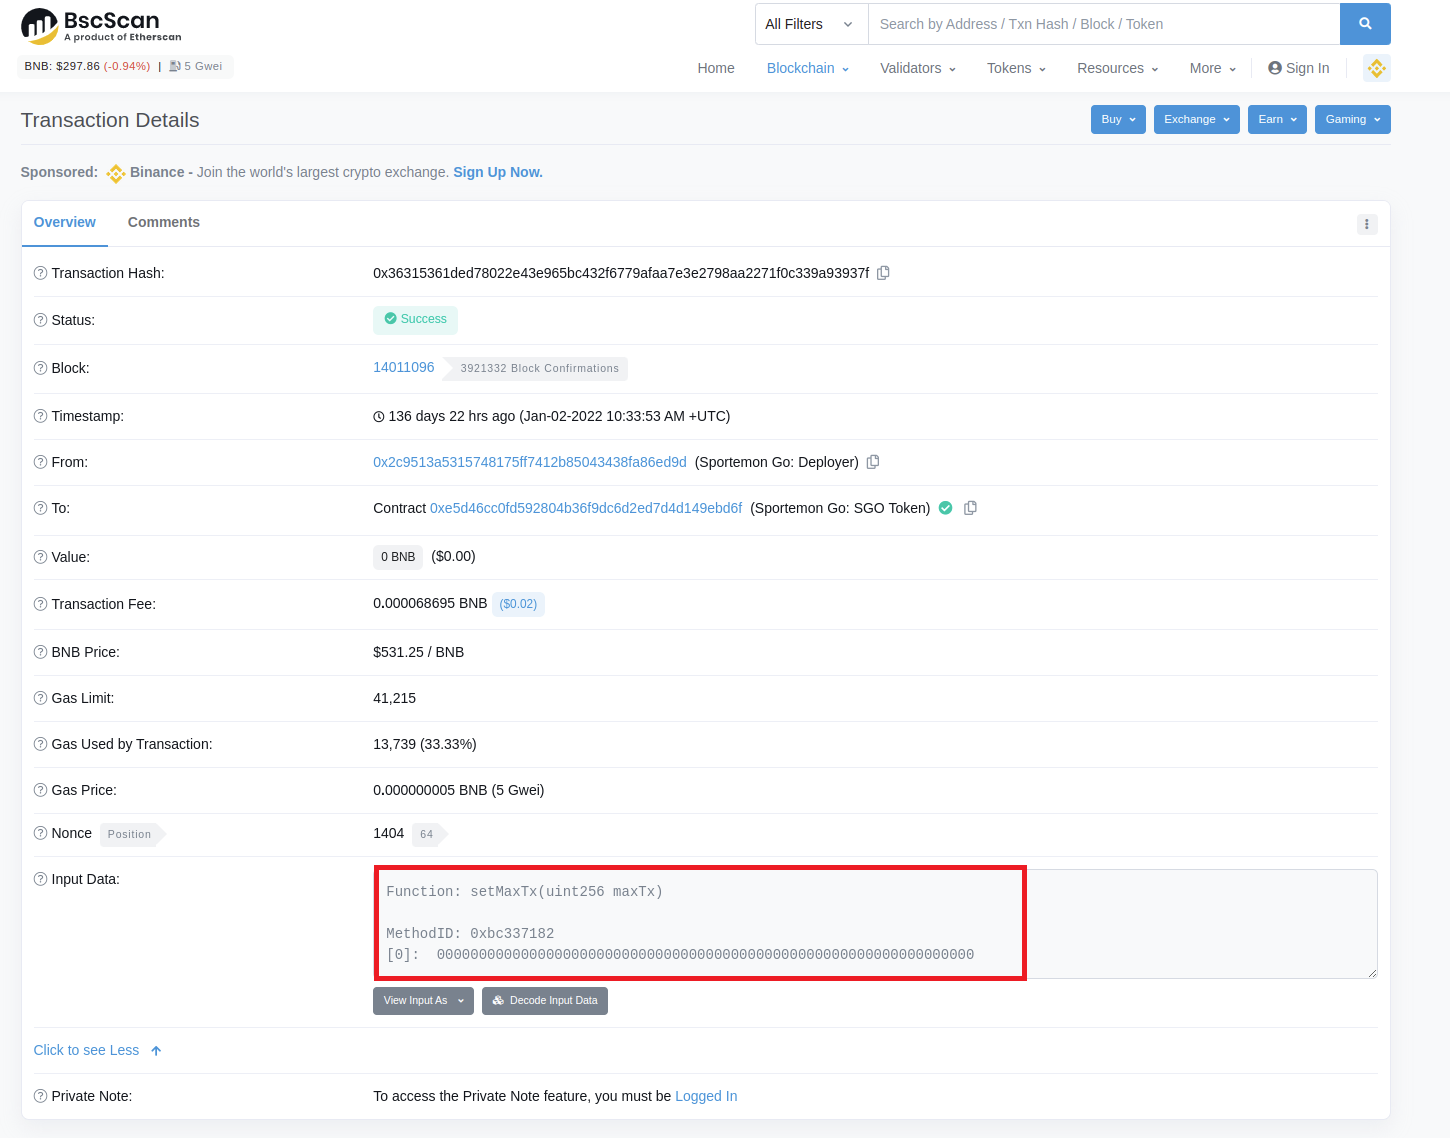Copy the transaction hash to clipboard
The image size is (1450, 1138).
883,273
